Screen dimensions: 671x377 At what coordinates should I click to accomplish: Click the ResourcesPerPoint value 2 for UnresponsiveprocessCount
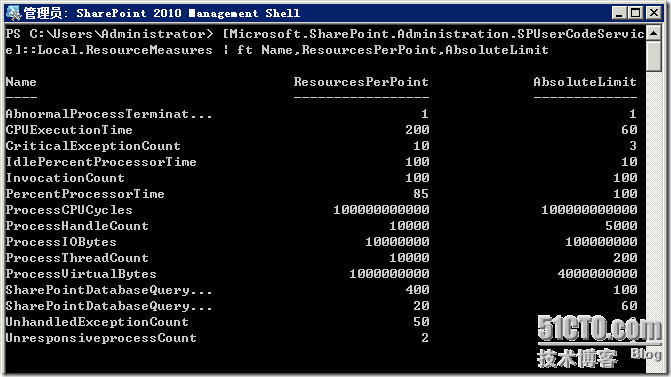pyautogui.click(x=425, y=338)
